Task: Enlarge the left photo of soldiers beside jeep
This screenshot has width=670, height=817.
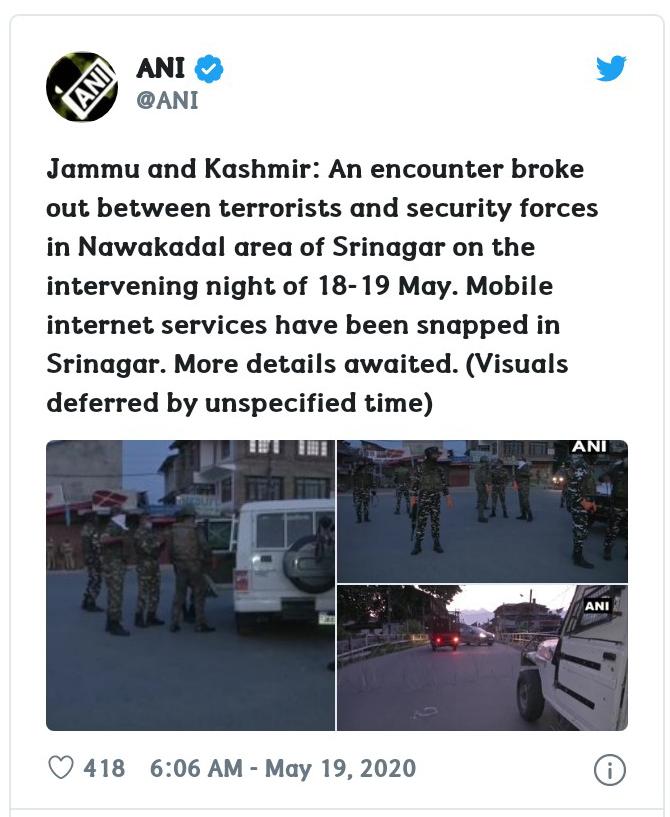Action: click(191, 585)
